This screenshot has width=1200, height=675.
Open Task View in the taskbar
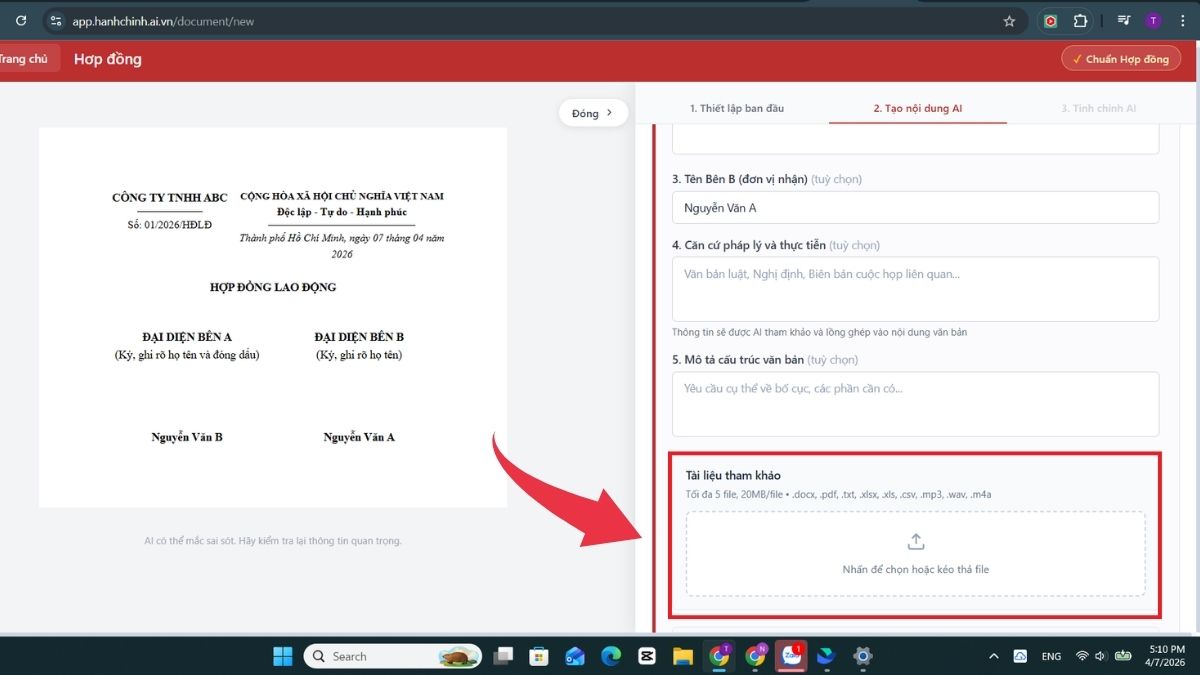pos(504,656)
